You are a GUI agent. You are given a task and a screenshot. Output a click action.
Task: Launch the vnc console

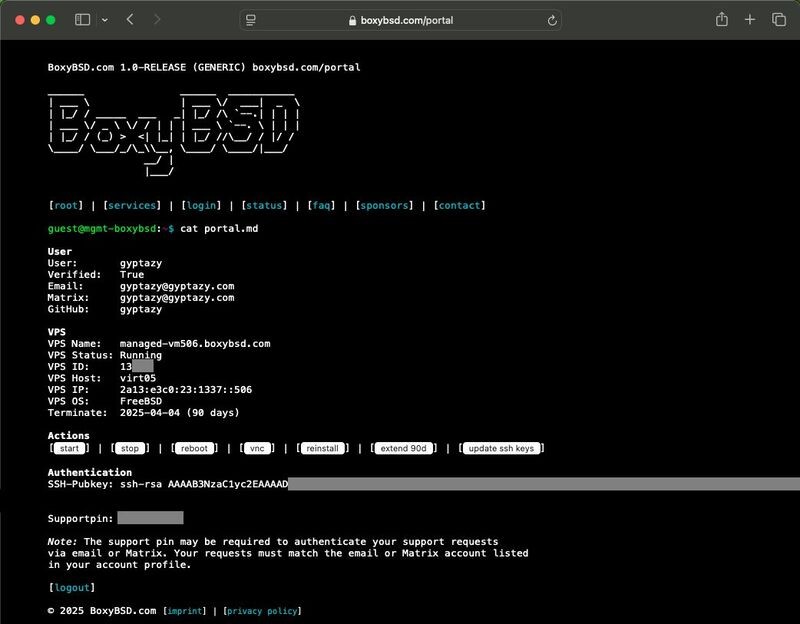257,448
